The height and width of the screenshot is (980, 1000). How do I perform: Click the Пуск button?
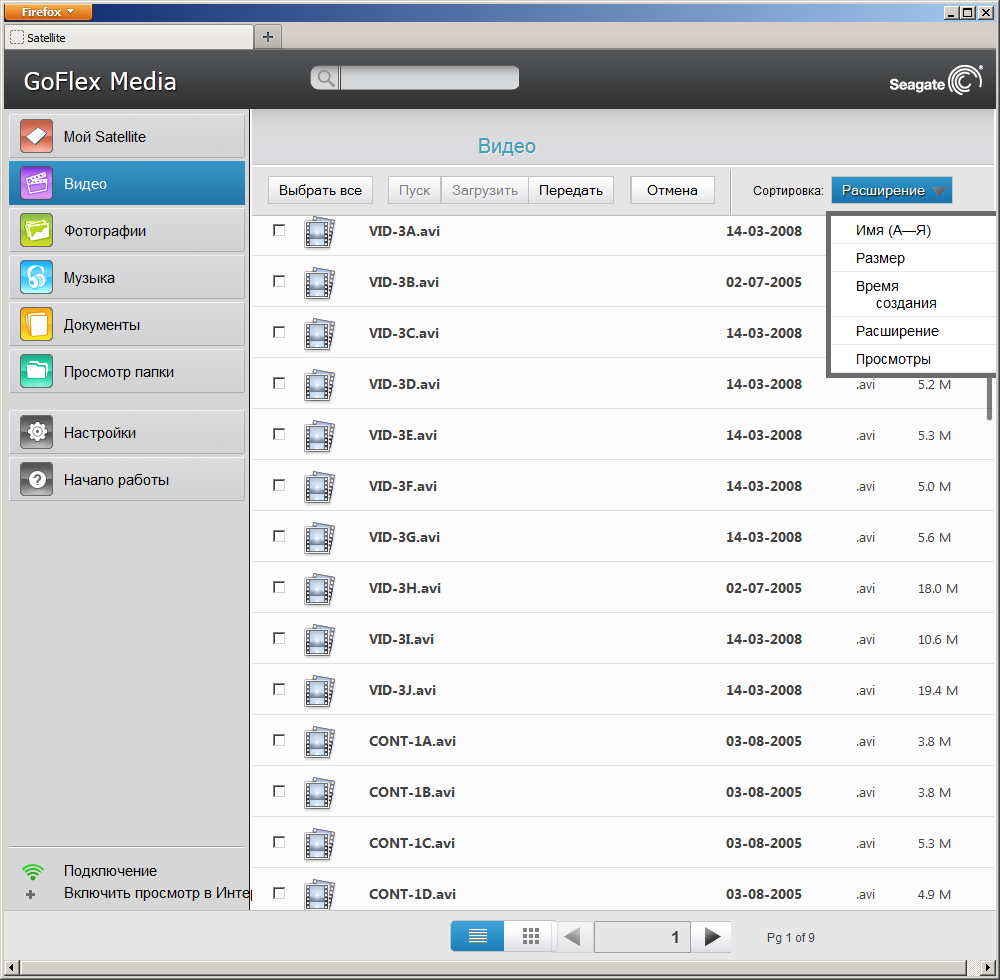[415, 190]
